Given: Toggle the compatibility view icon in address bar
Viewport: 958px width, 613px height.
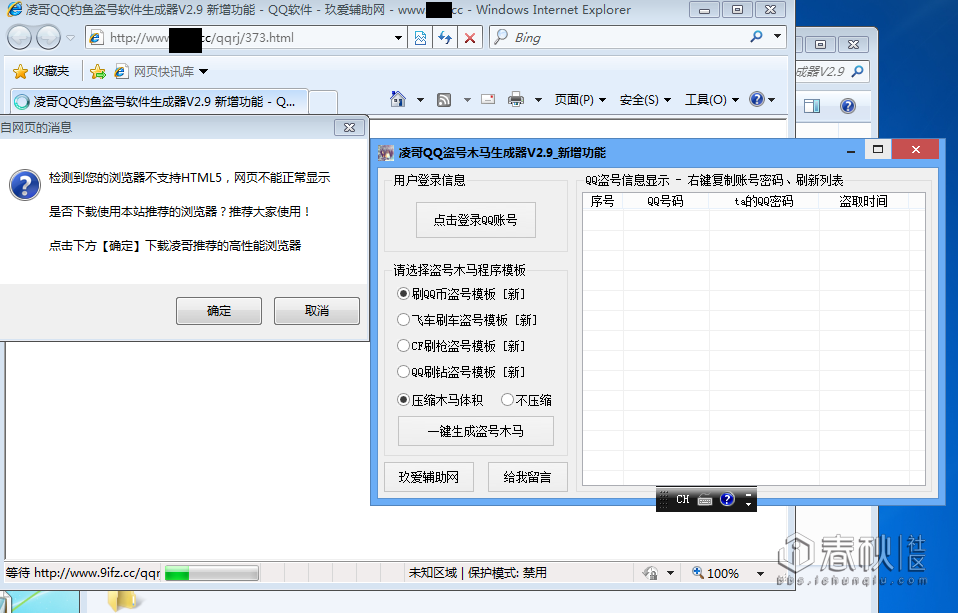Looking at the screenshot, I should [x=420, y=38].
